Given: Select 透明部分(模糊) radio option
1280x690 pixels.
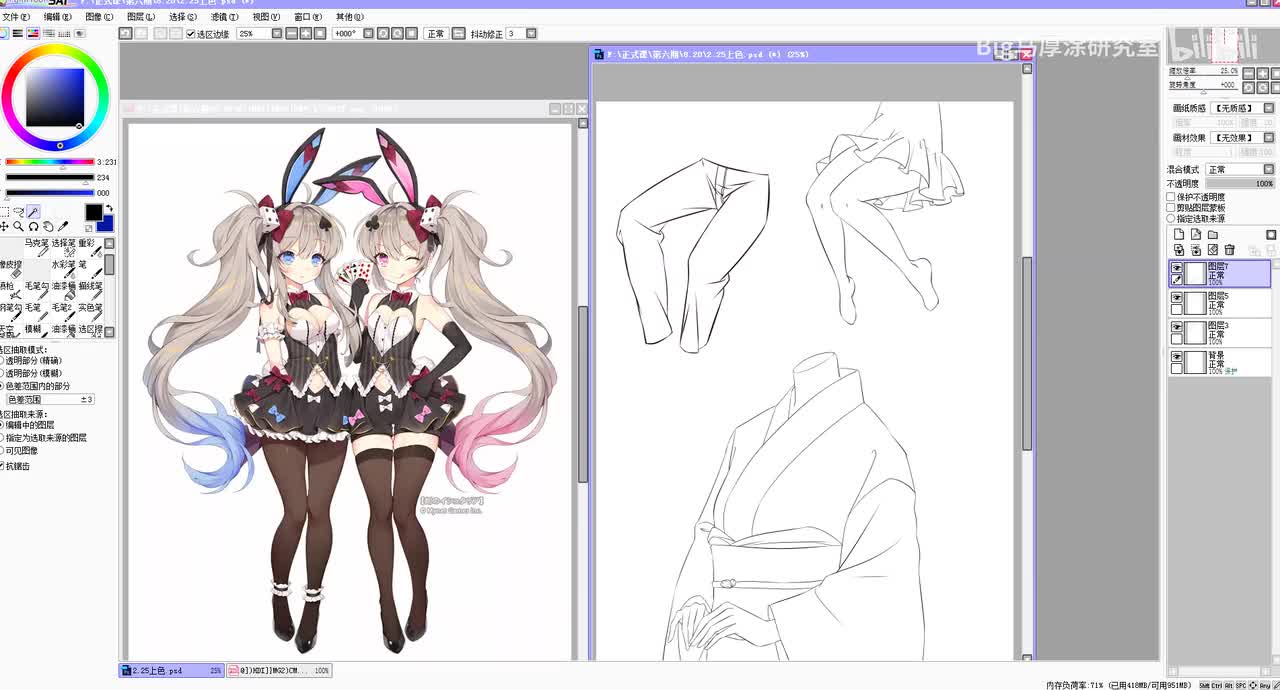Looking at the screenshot, I should coord(2,373).
